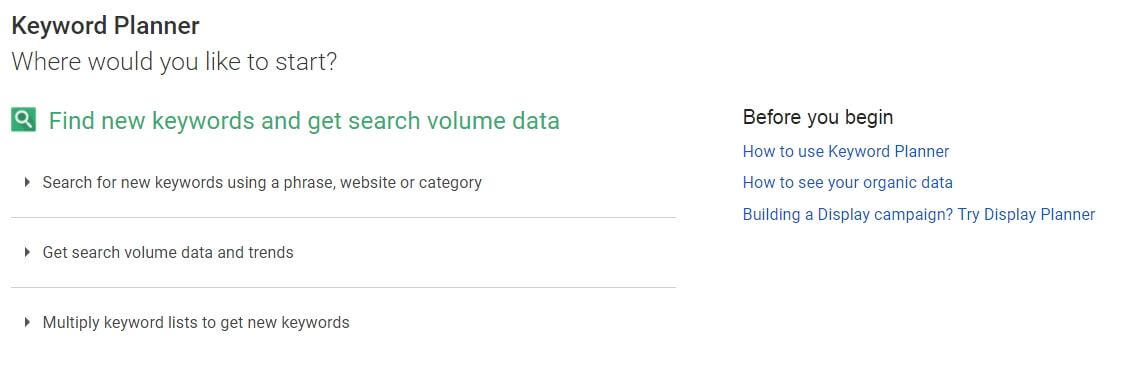Expand arrow beside Get search volume data
Screen dimensions: 1141x377
point(28,253)
